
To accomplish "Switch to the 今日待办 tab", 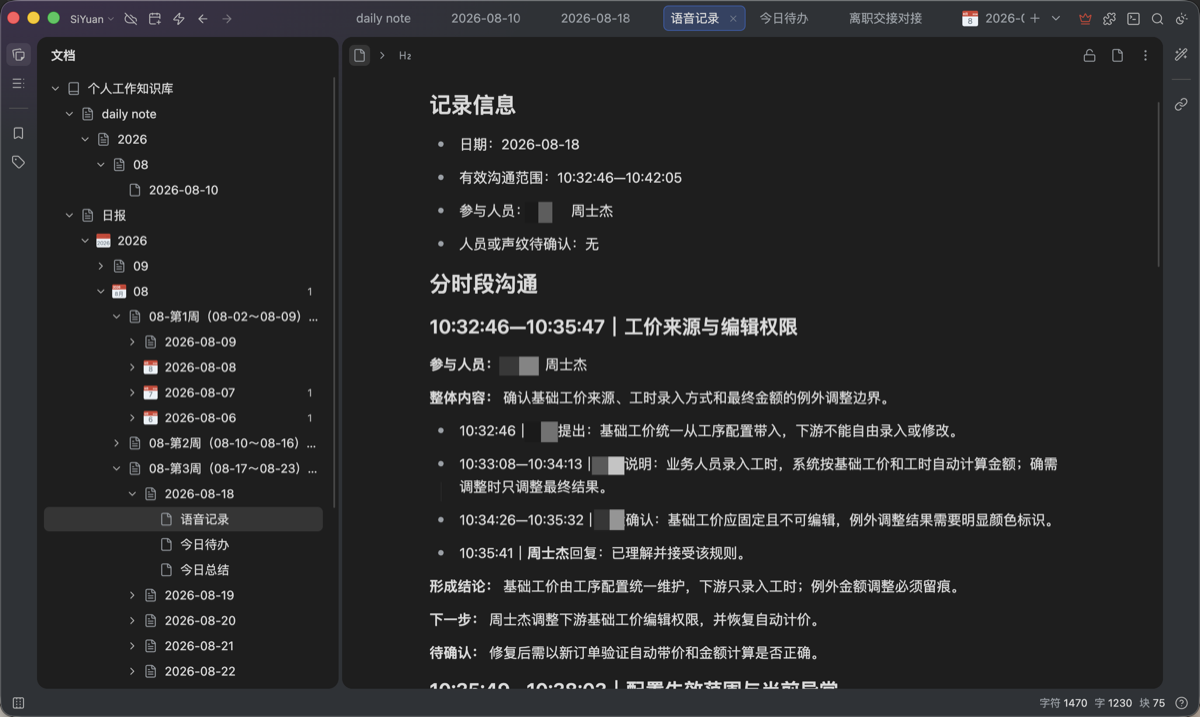I will click(783, 18).
